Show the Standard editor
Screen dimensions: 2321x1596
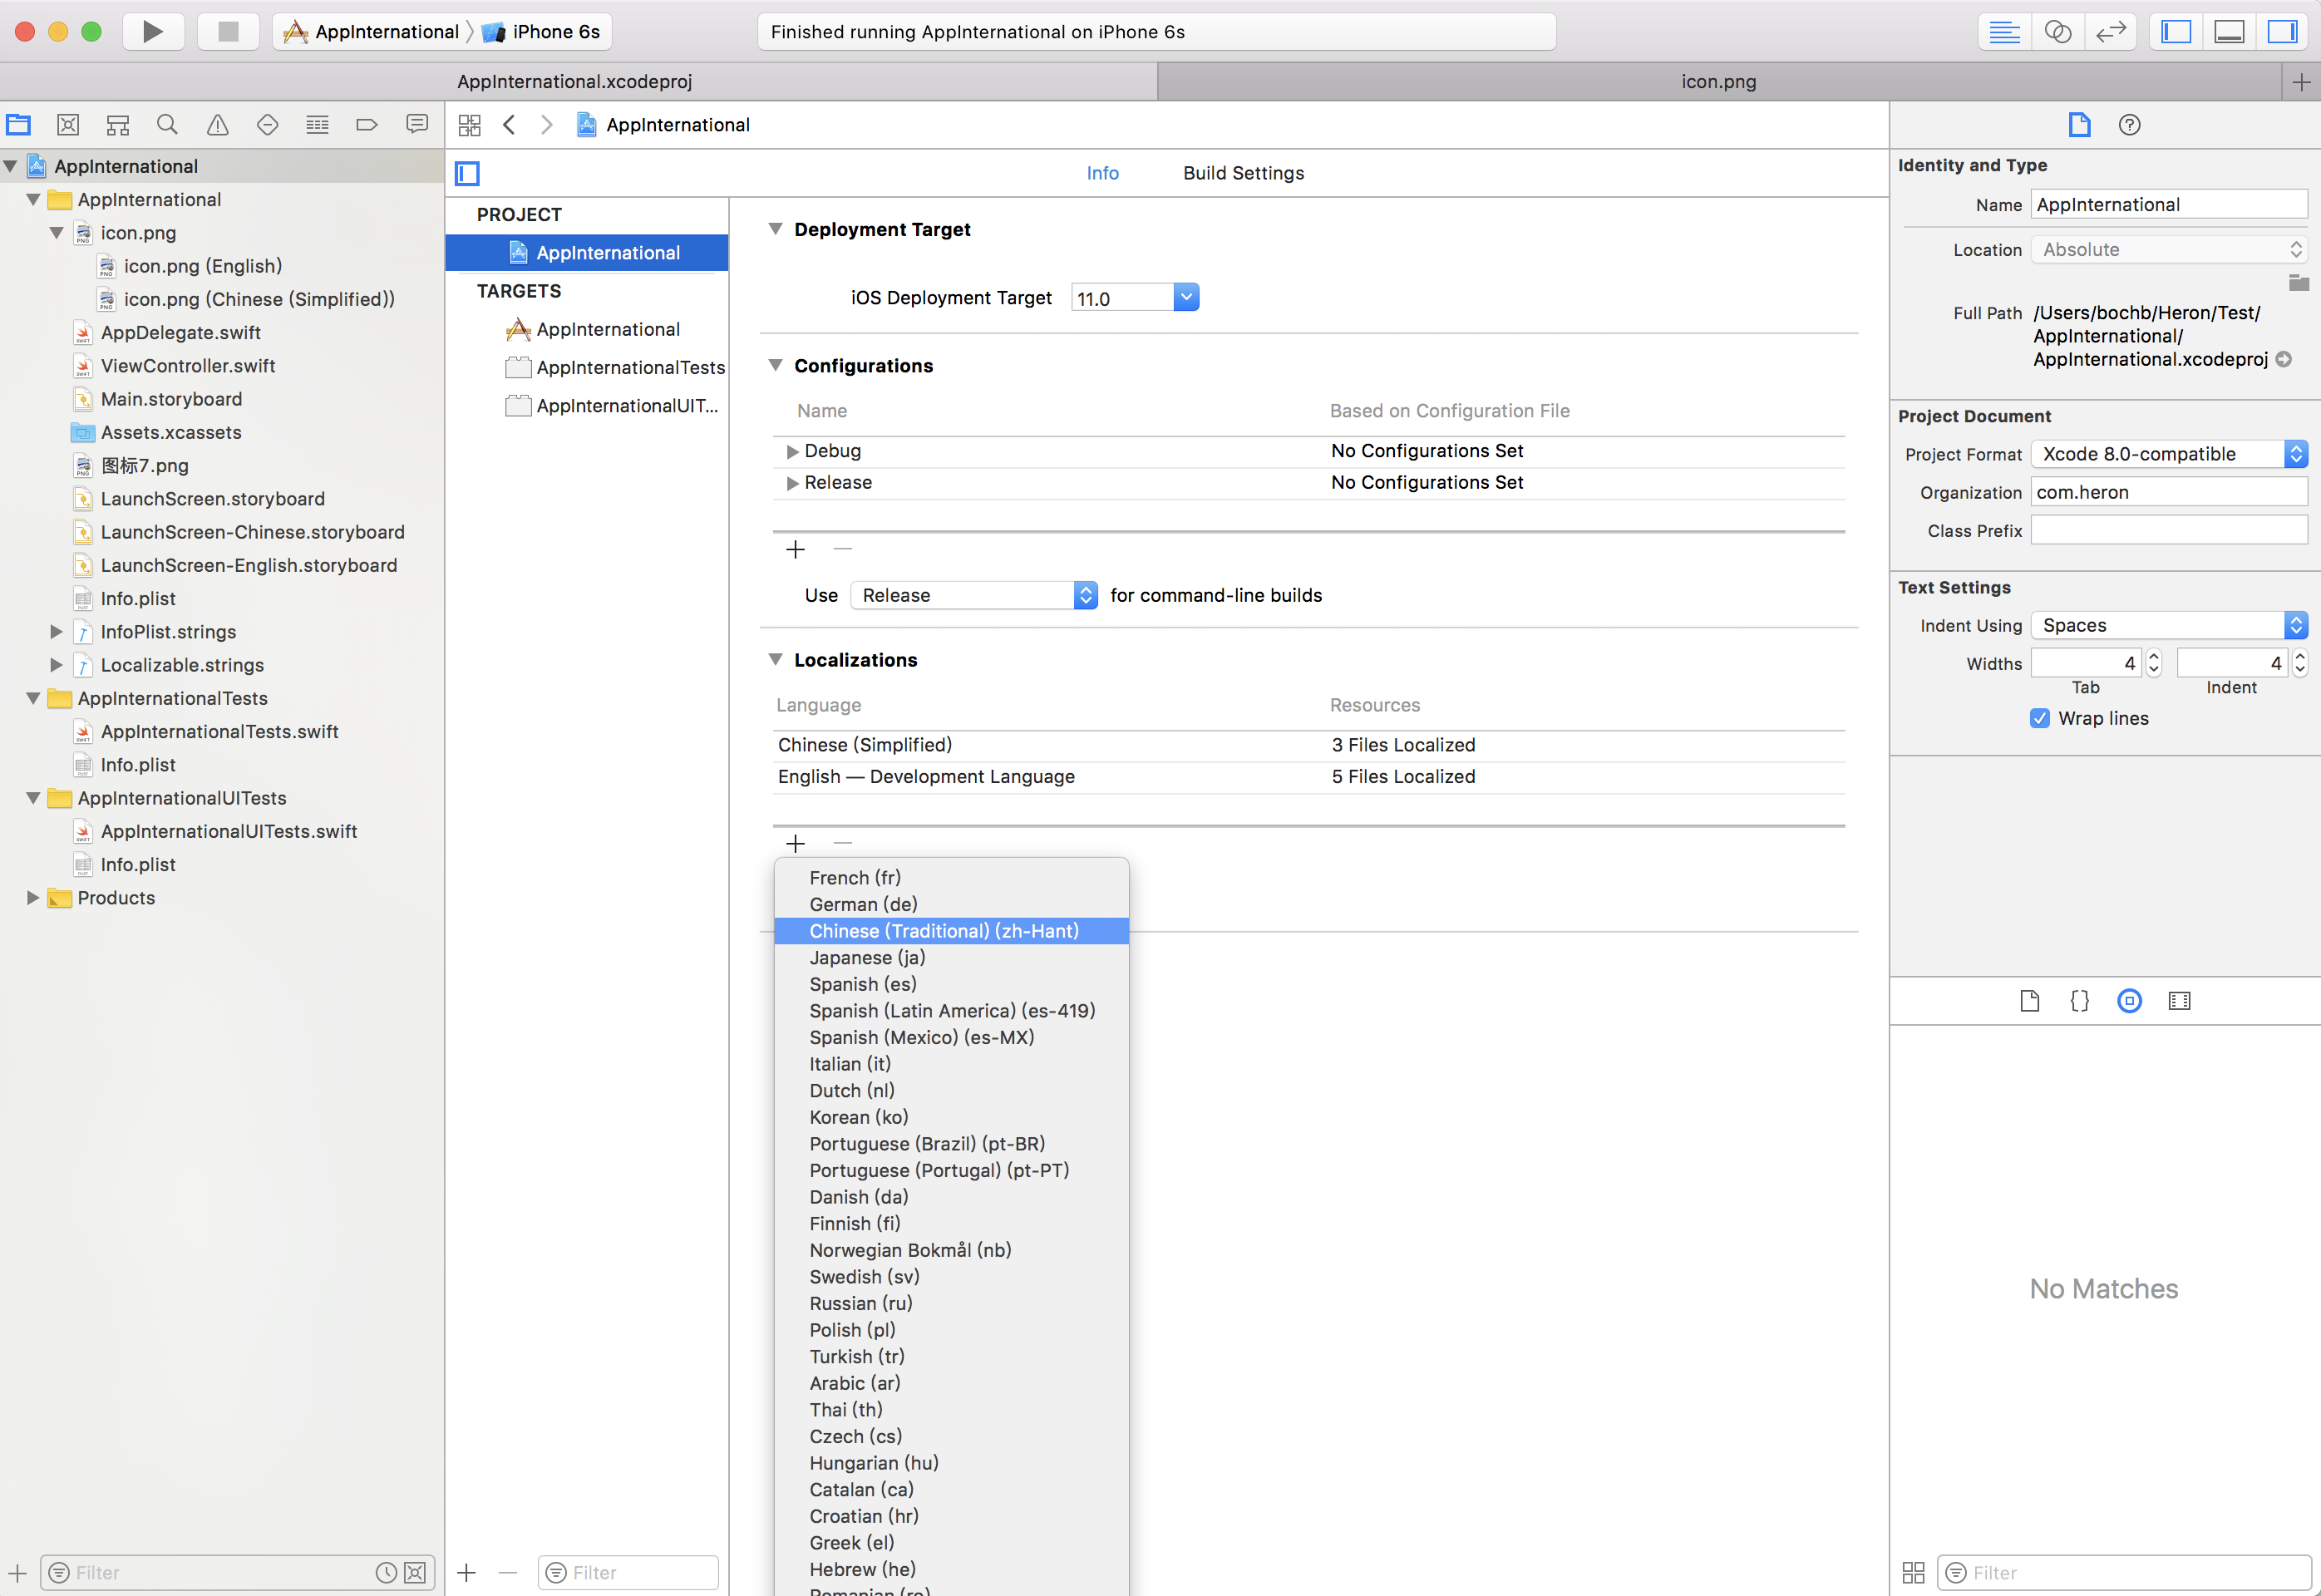[x=2004, y=31]
